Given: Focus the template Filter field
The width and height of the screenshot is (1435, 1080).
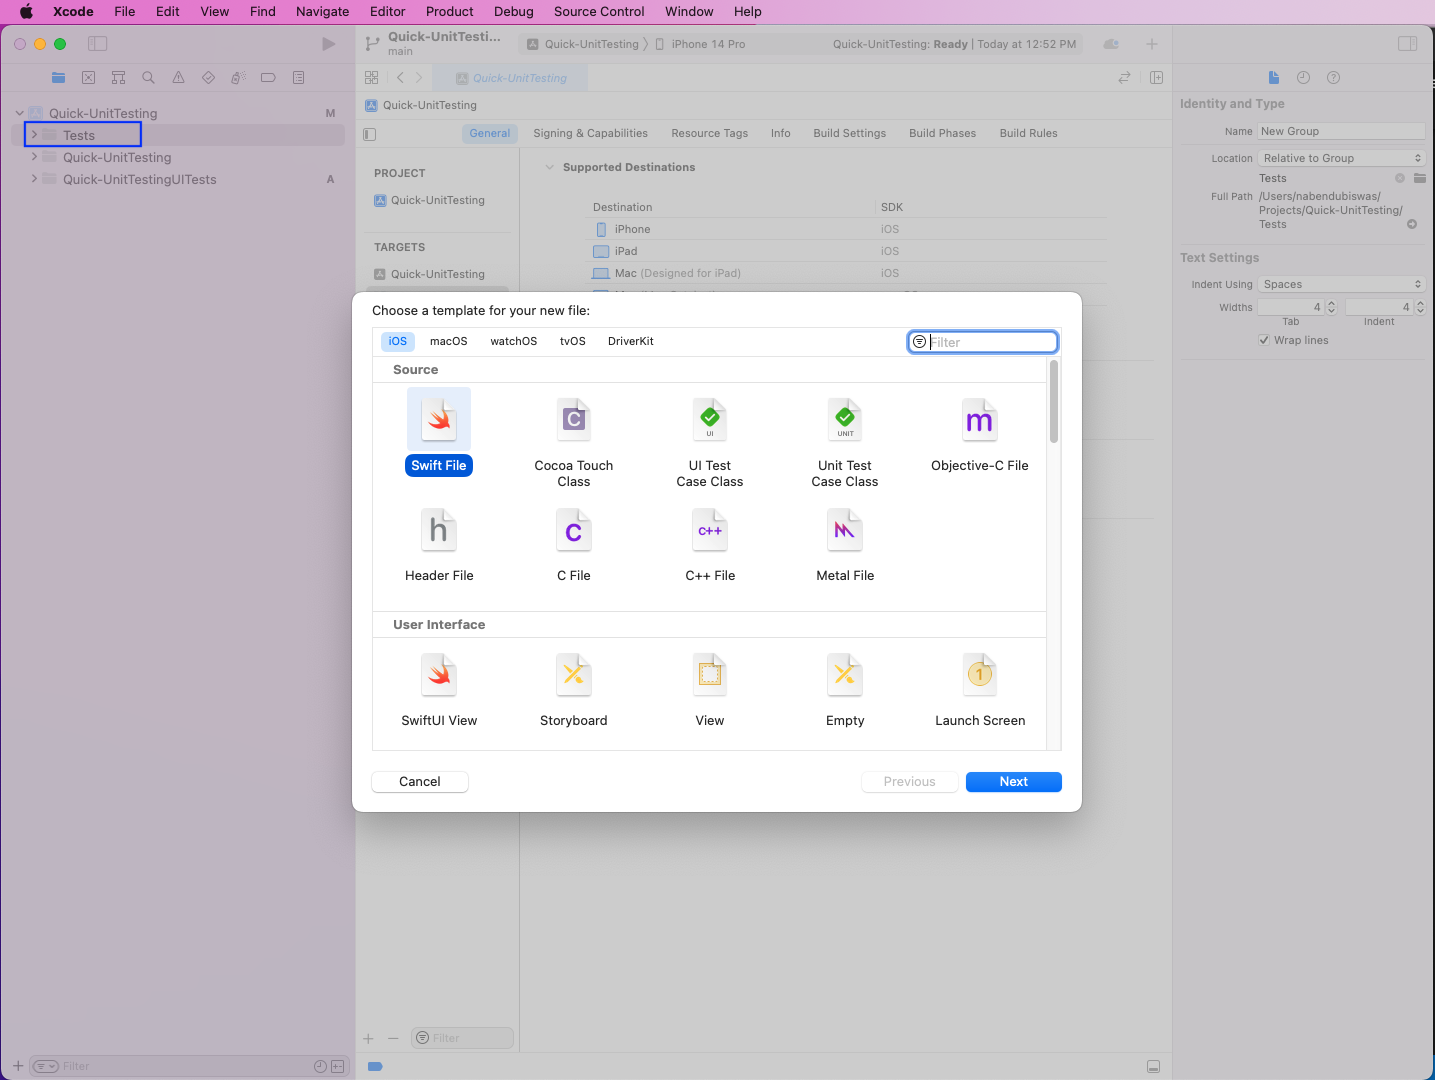Looking at the screenshot, I should [x=983, y=342].
